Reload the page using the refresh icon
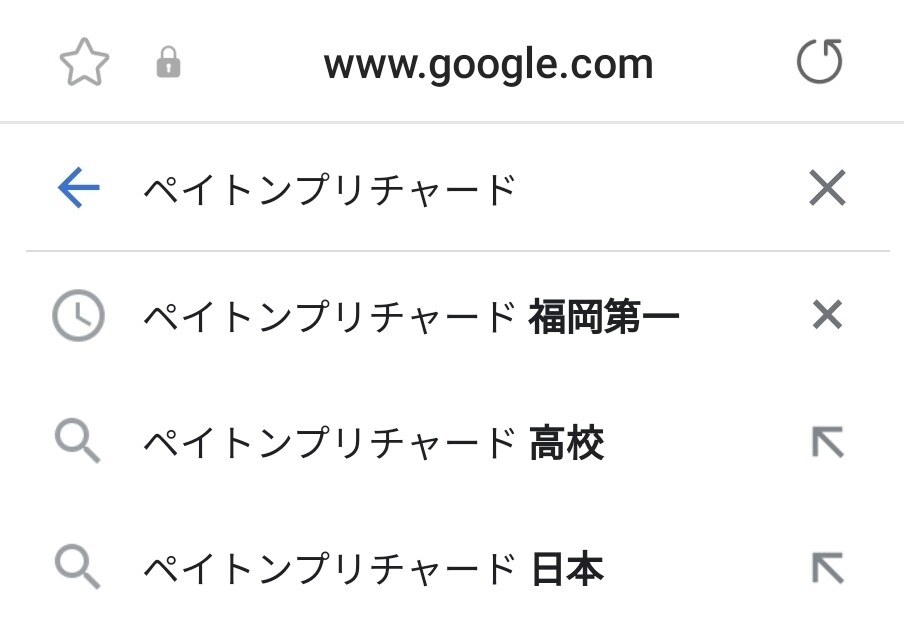This screenshot has width=904, height=635. pyautogui.click(x=819, y=63)
